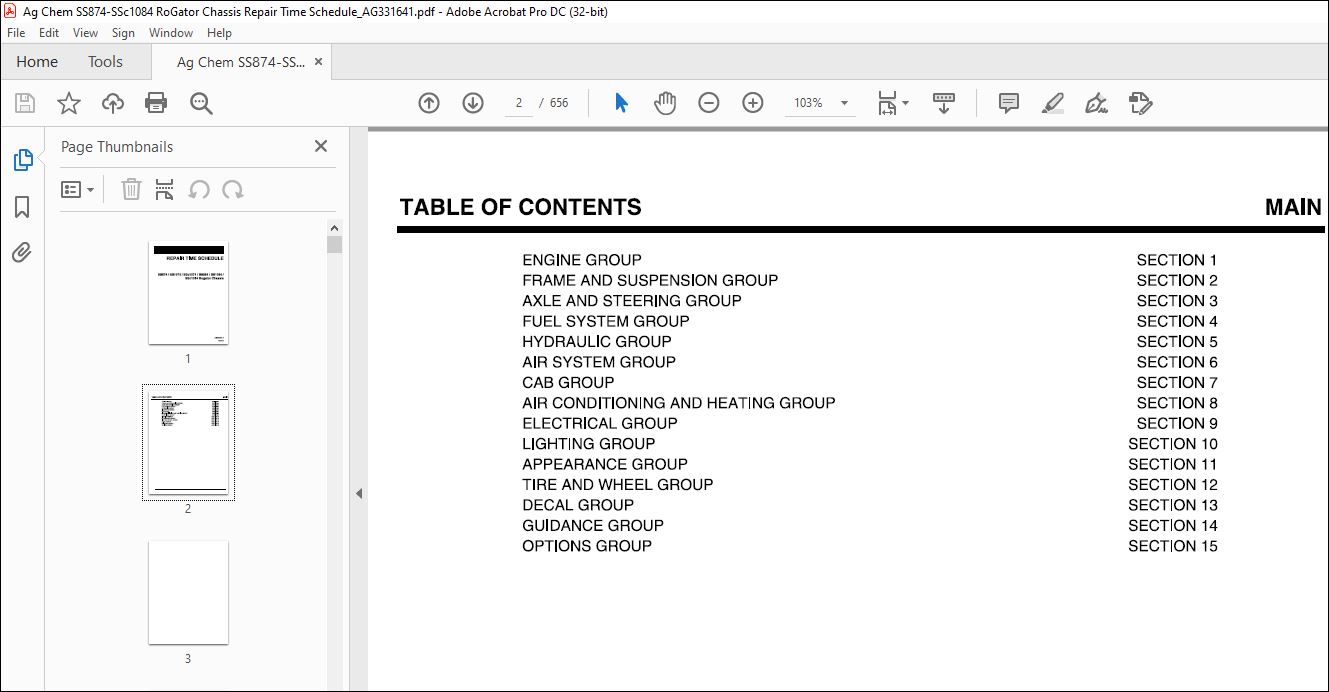This screenshot has width=1329, height=692.
Task: Select the Highlight text pen tool
Action: point(1052,103)
